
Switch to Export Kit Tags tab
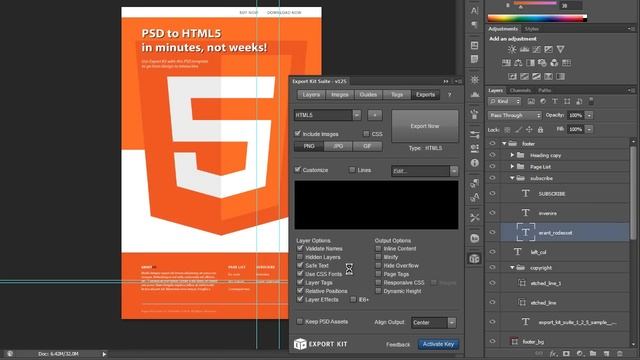[x=397, y=95]
